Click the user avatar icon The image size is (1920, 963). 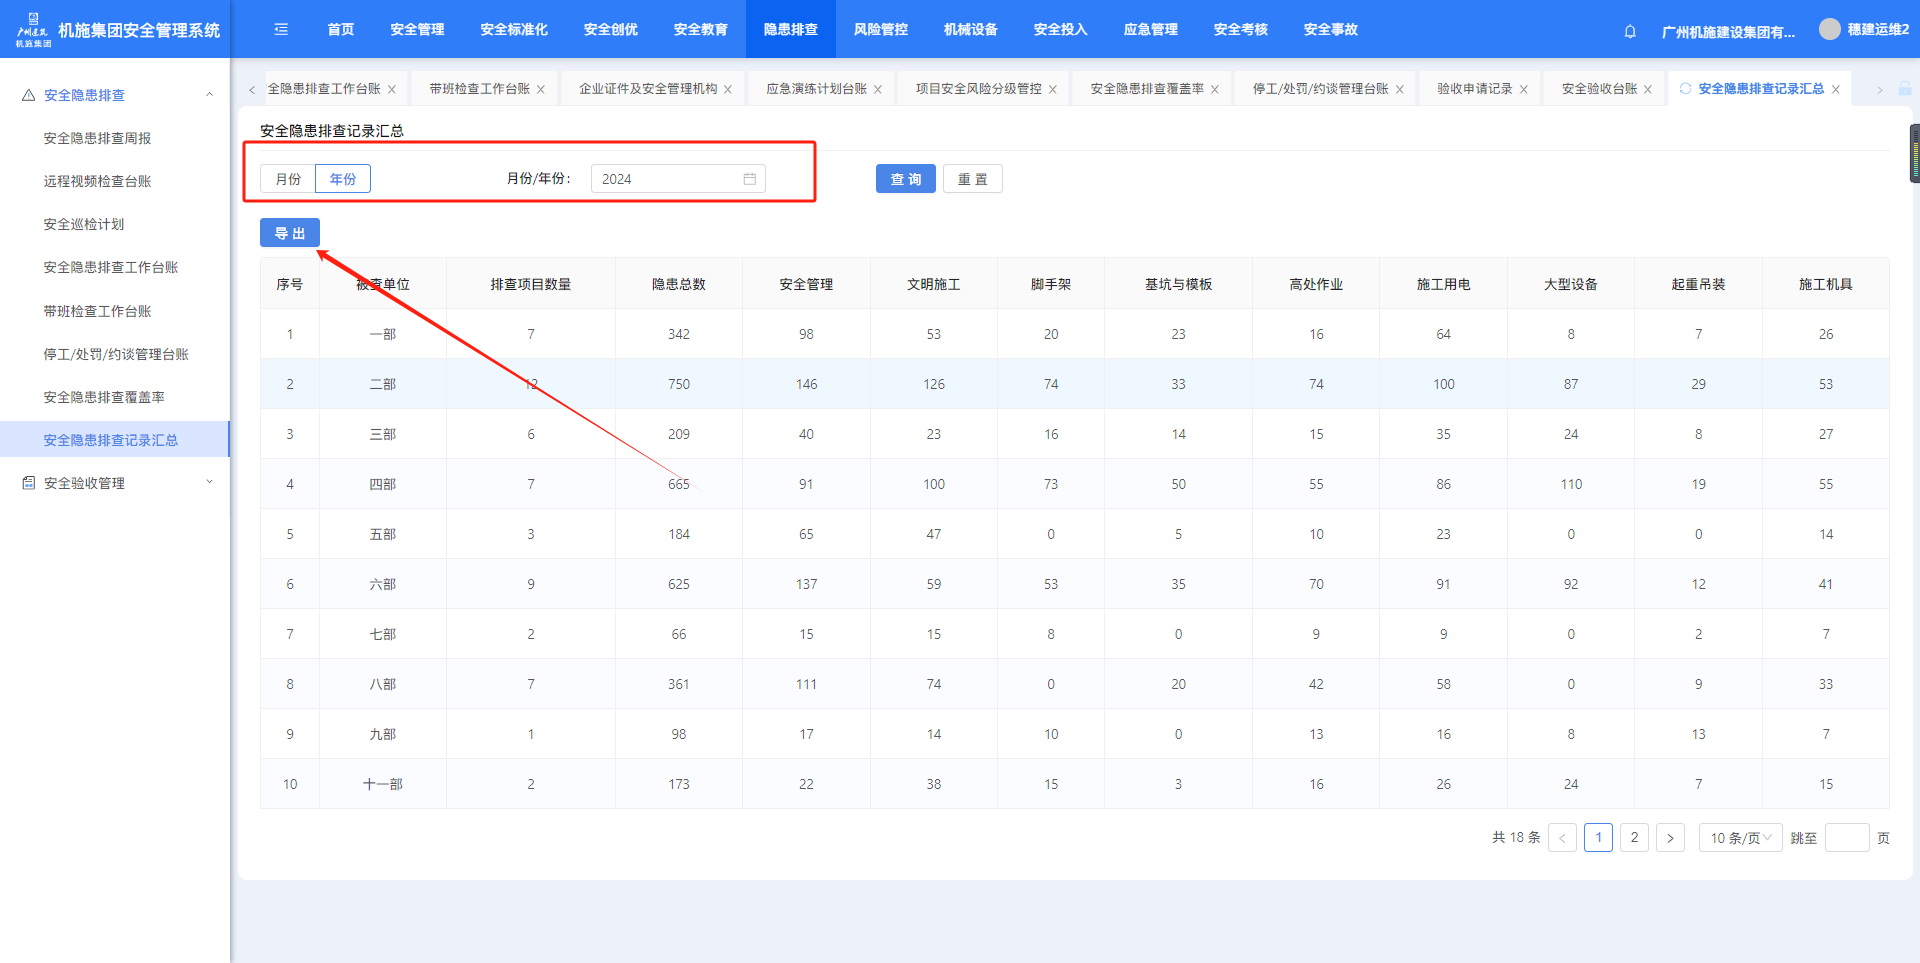pos(1829,30)
